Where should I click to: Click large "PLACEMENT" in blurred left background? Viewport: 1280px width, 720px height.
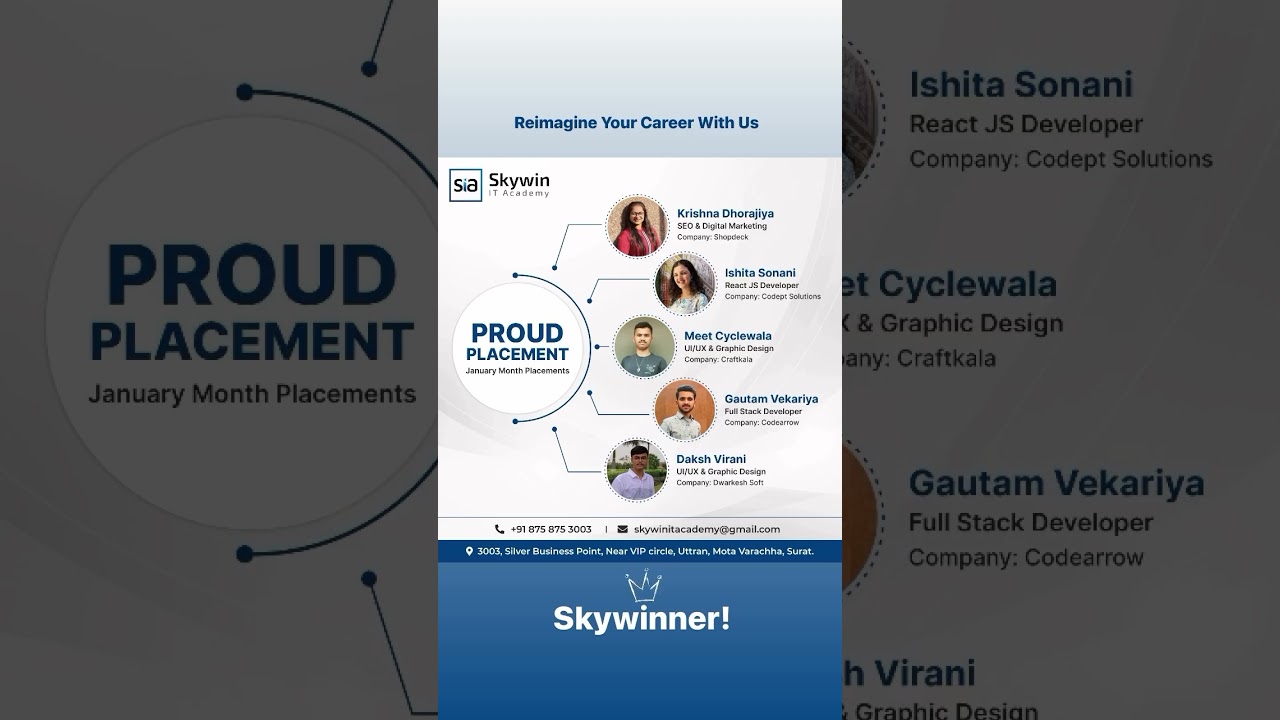tap(252, 340)
